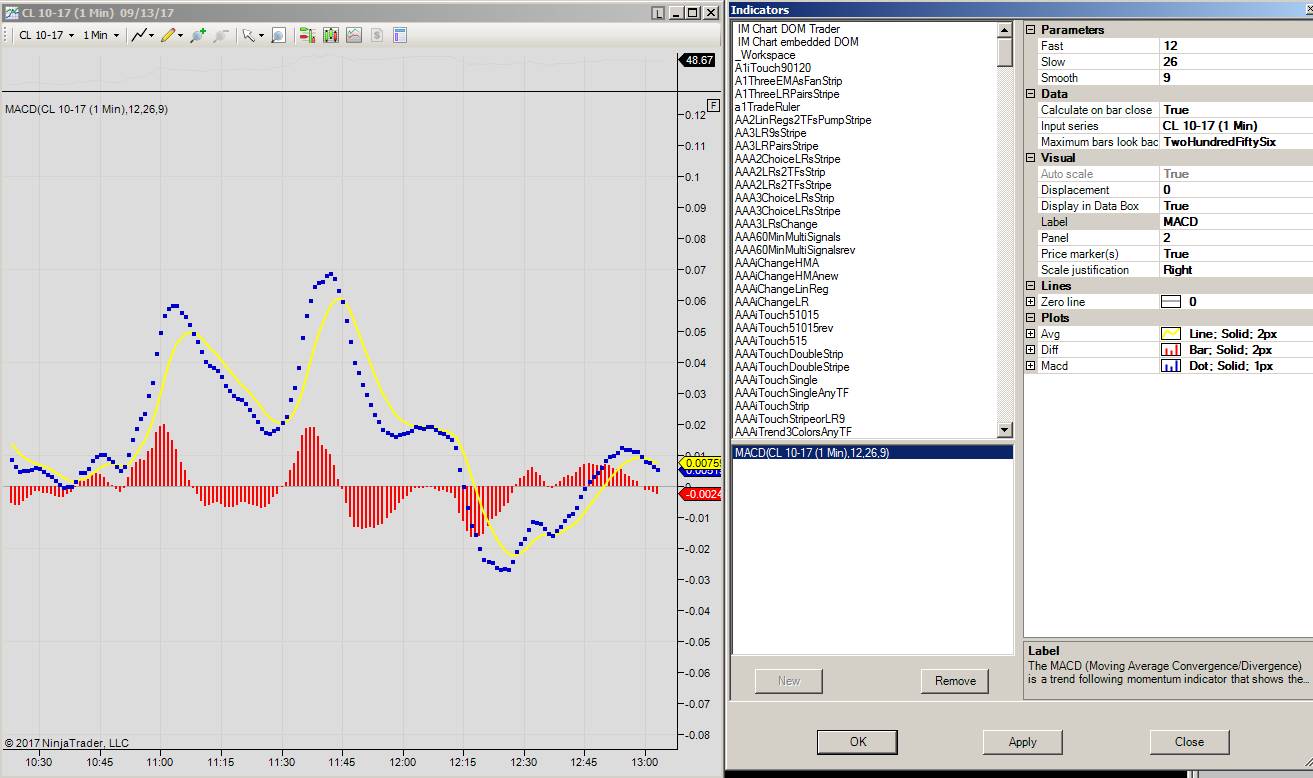Image resolution: width=1313 pixels, height=778 pixels.
Task: Open chart properties from the toolbar
Action: (x=399, y=35)
